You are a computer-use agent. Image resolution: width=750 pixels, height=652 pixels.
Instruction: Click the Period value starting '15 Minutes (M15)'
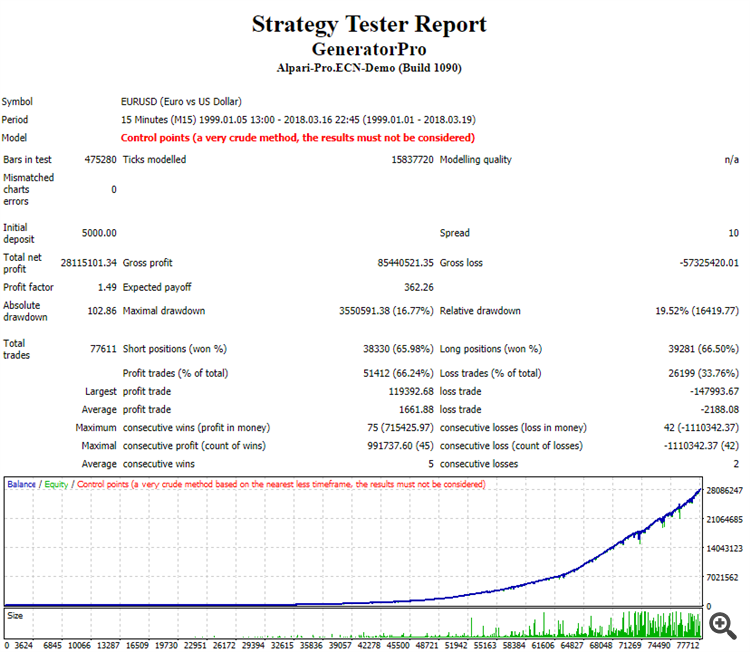coord(298,120)
